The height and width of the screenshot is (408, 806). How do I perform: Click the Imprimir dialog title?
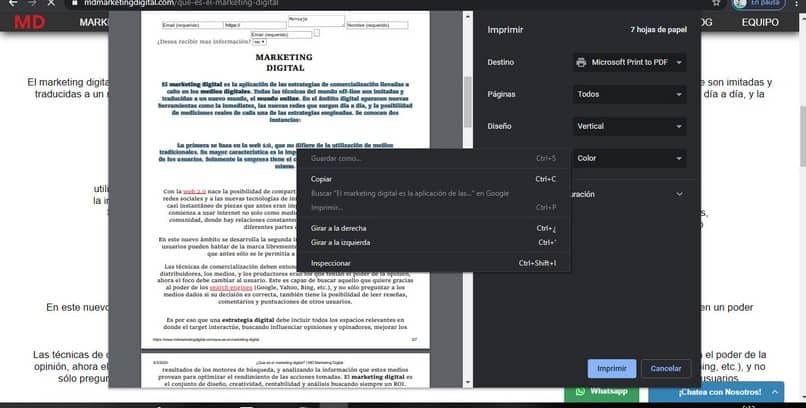505,30
